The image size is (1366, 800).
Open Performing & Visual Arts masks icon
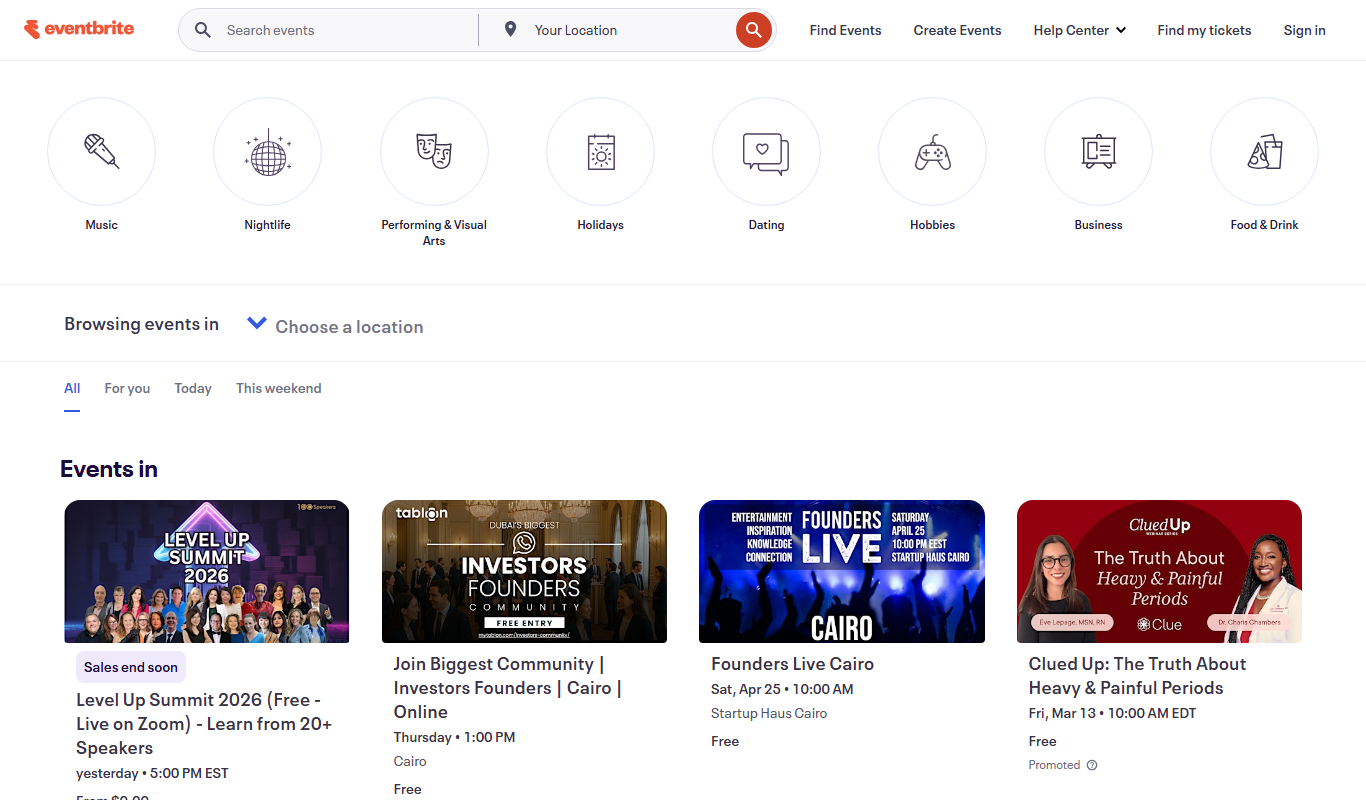tap(434, 152)
